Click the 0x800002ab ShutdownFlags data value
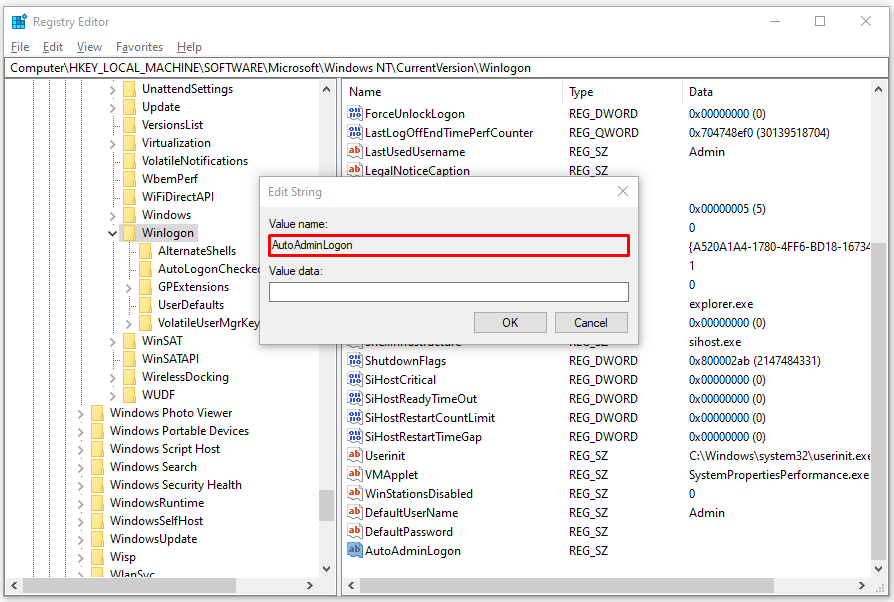The height and width of the screenshot is (602, 894). (754, 361)
